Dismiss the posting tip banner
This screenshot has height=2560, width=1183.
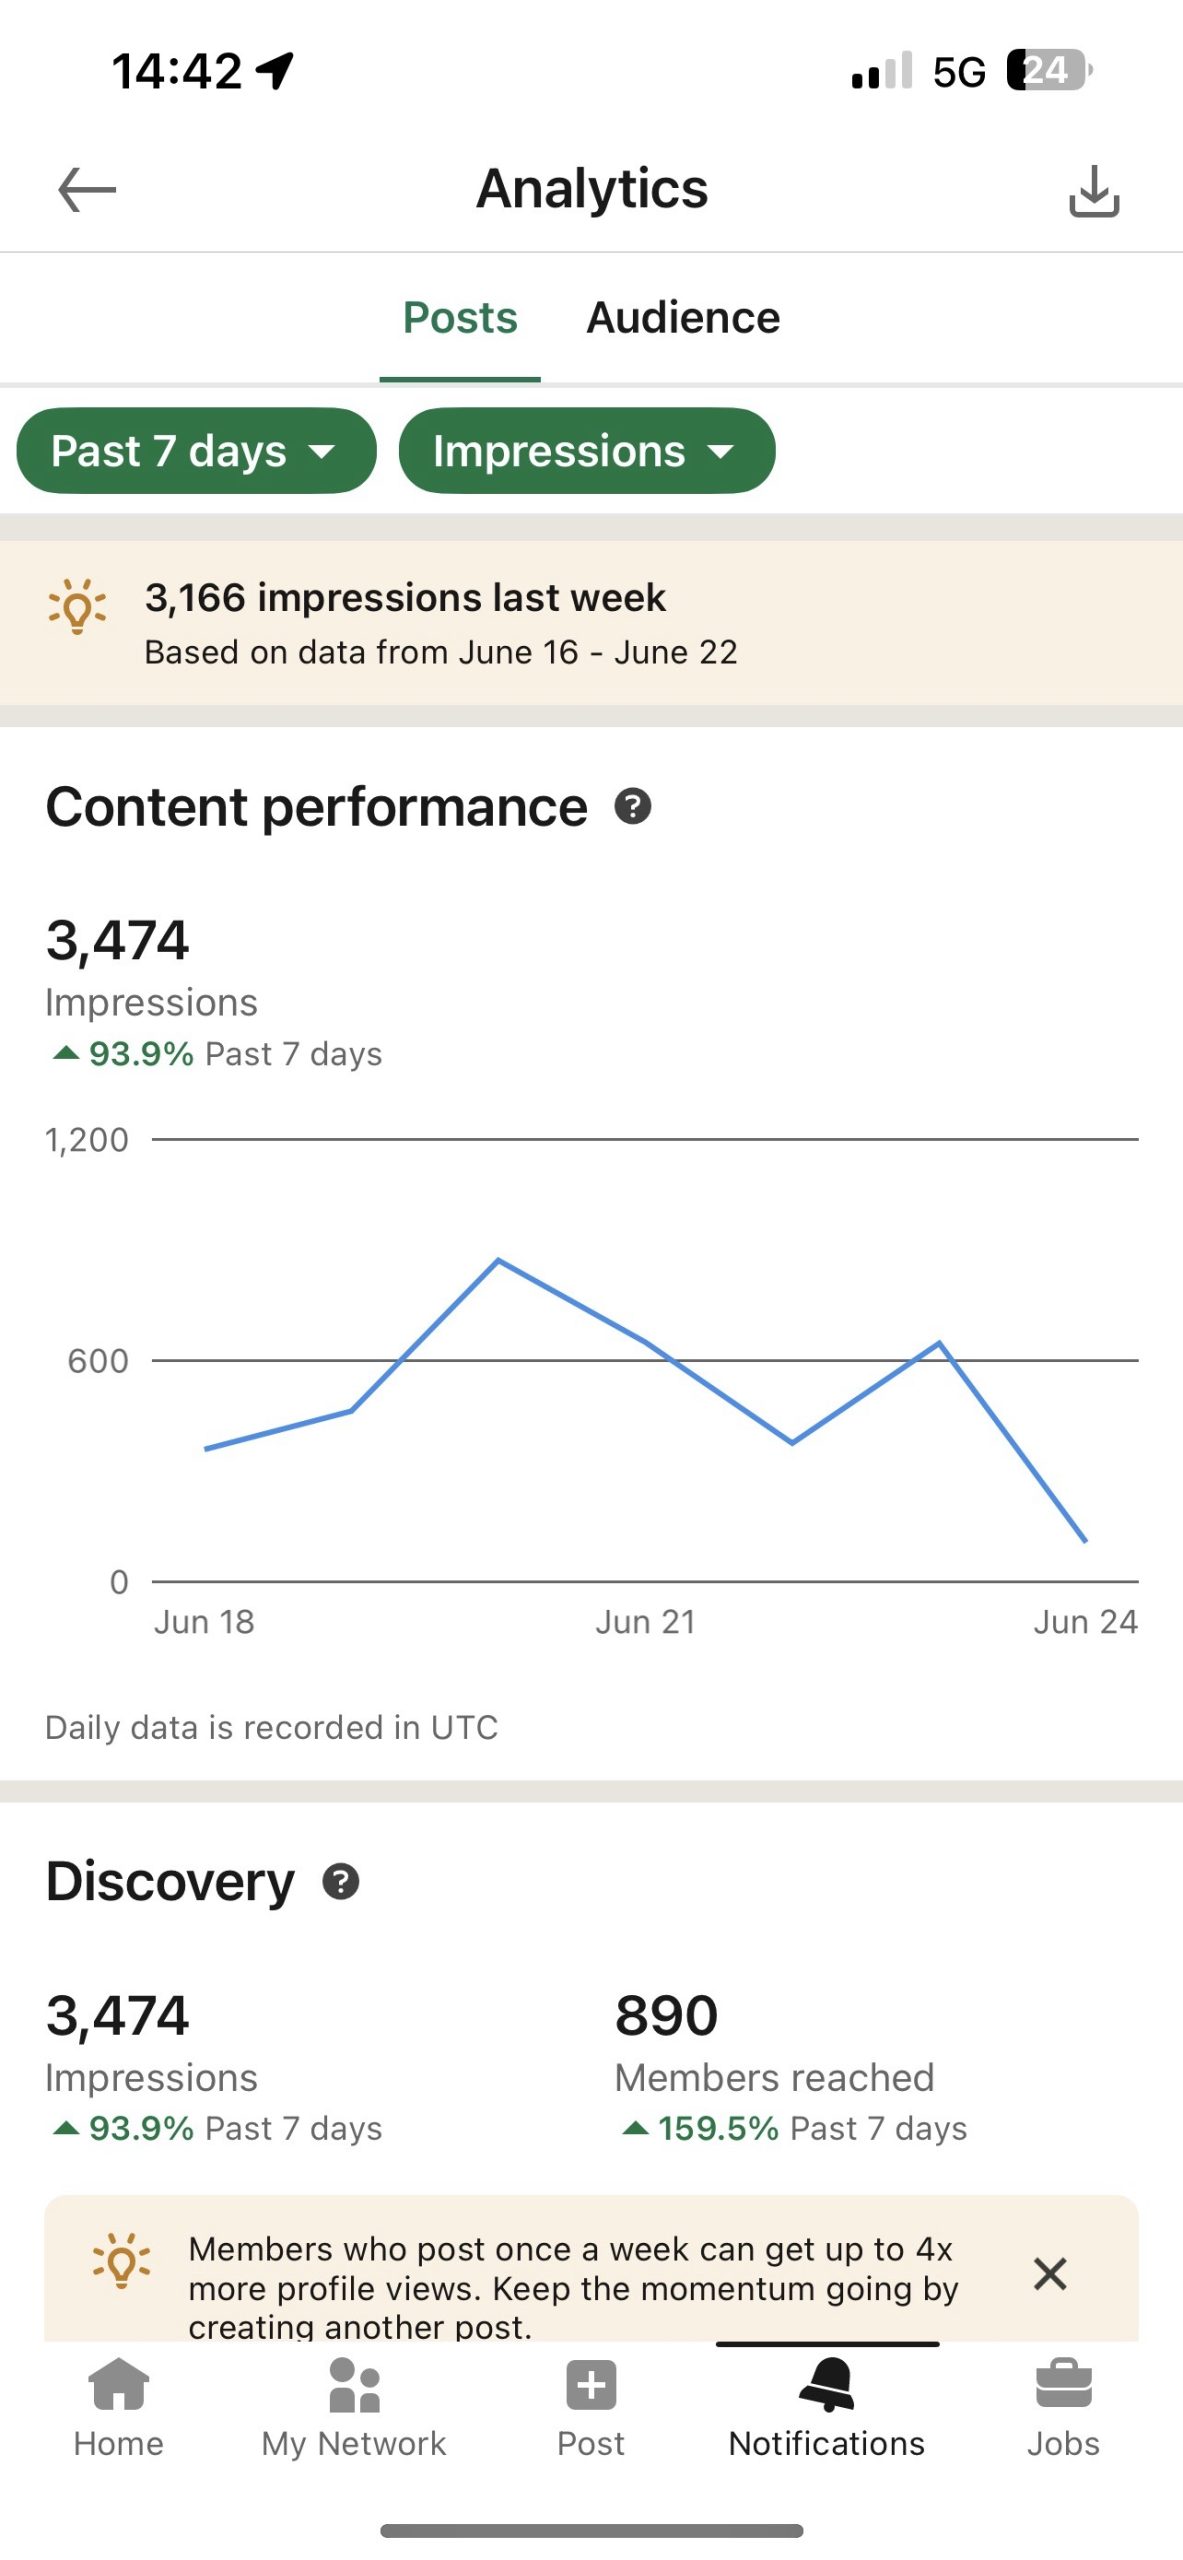point(1050,2273)
